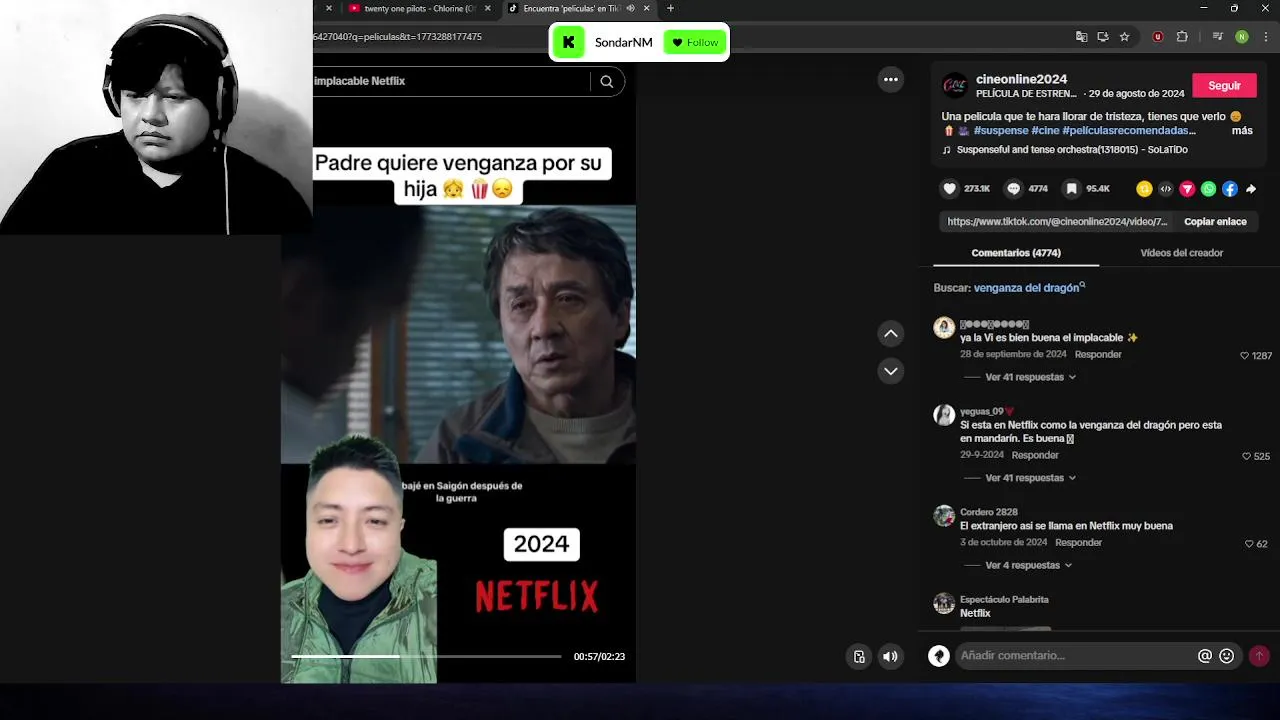Search 'venganza del dragón' suggested link
The height and width of the screenshot is (720, 1280).
click(1027, 288)
